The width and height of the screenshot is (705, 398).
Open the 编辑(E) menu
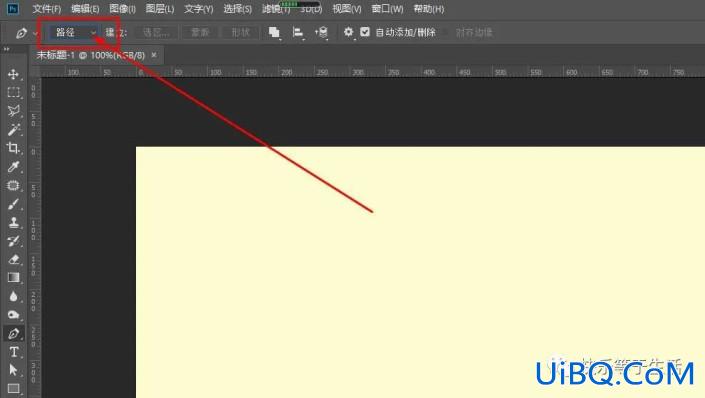click(85, 9)
